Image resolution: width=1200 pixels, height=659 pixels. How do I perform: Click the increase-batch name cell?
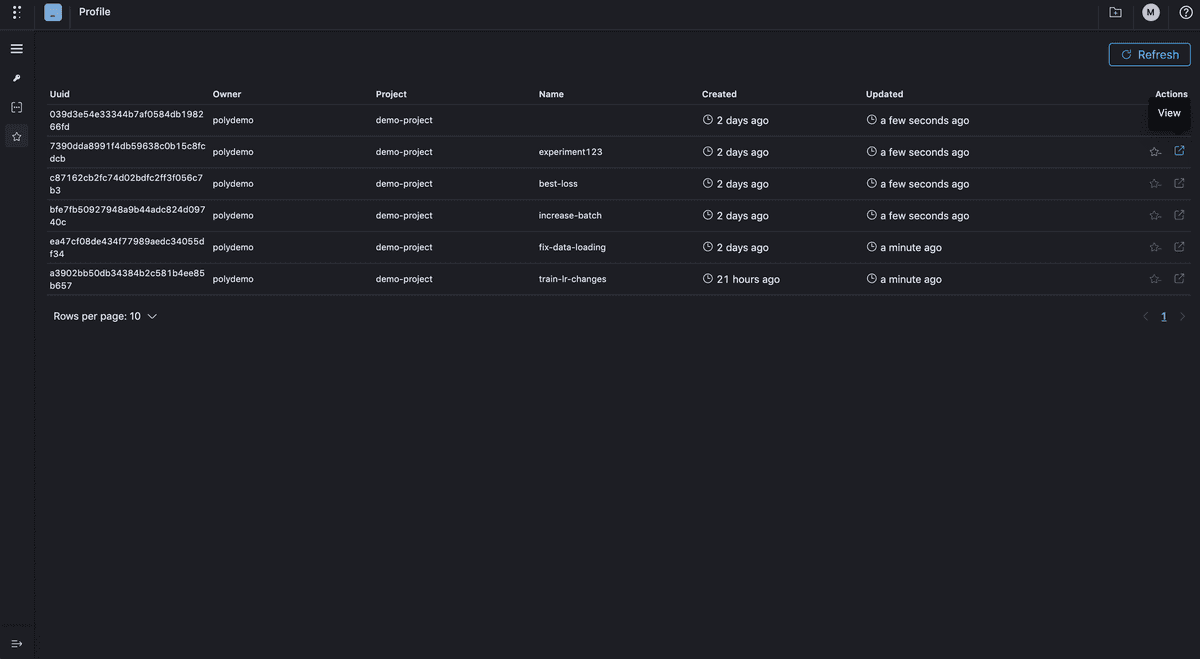(570, 216)
